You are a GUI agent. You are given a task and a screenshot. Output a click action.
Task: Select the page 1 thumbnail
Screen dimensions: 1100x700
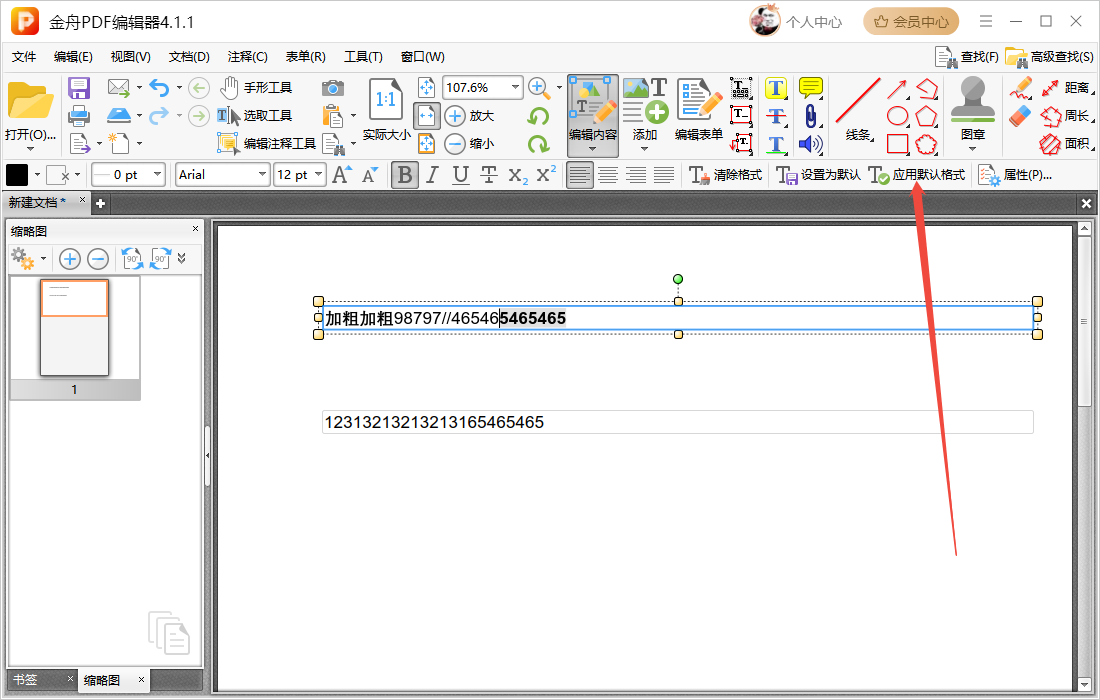click(74, 328)
